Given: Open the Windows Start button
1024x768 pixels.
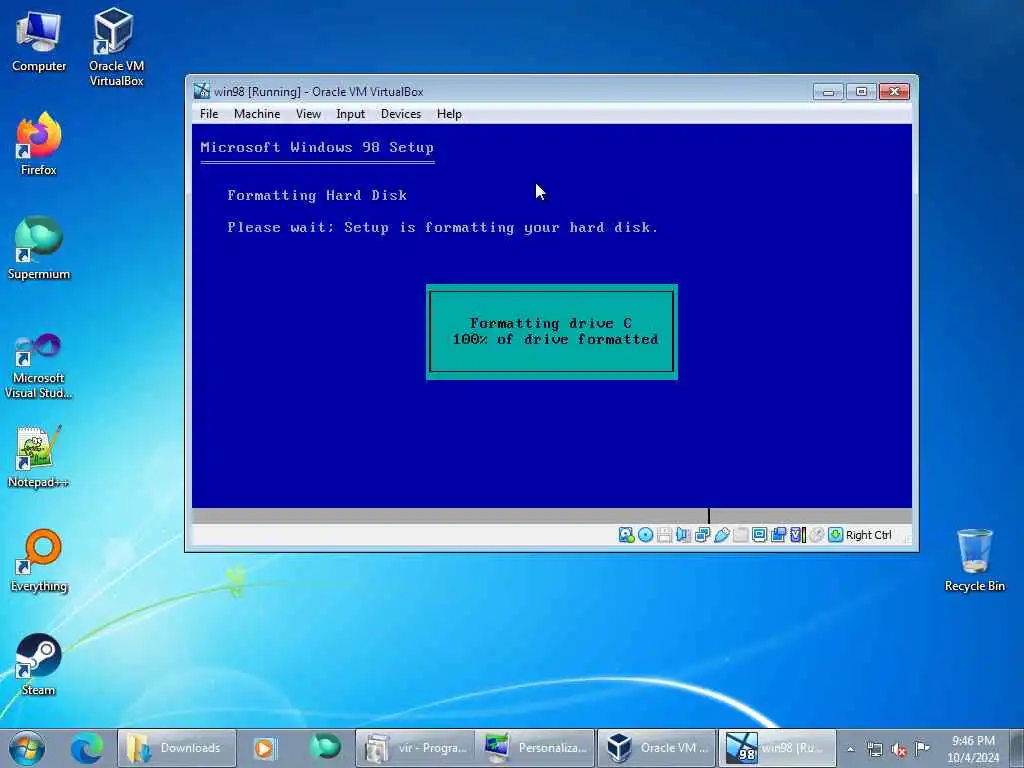Looking at the screenshot, I should point(27,748).
